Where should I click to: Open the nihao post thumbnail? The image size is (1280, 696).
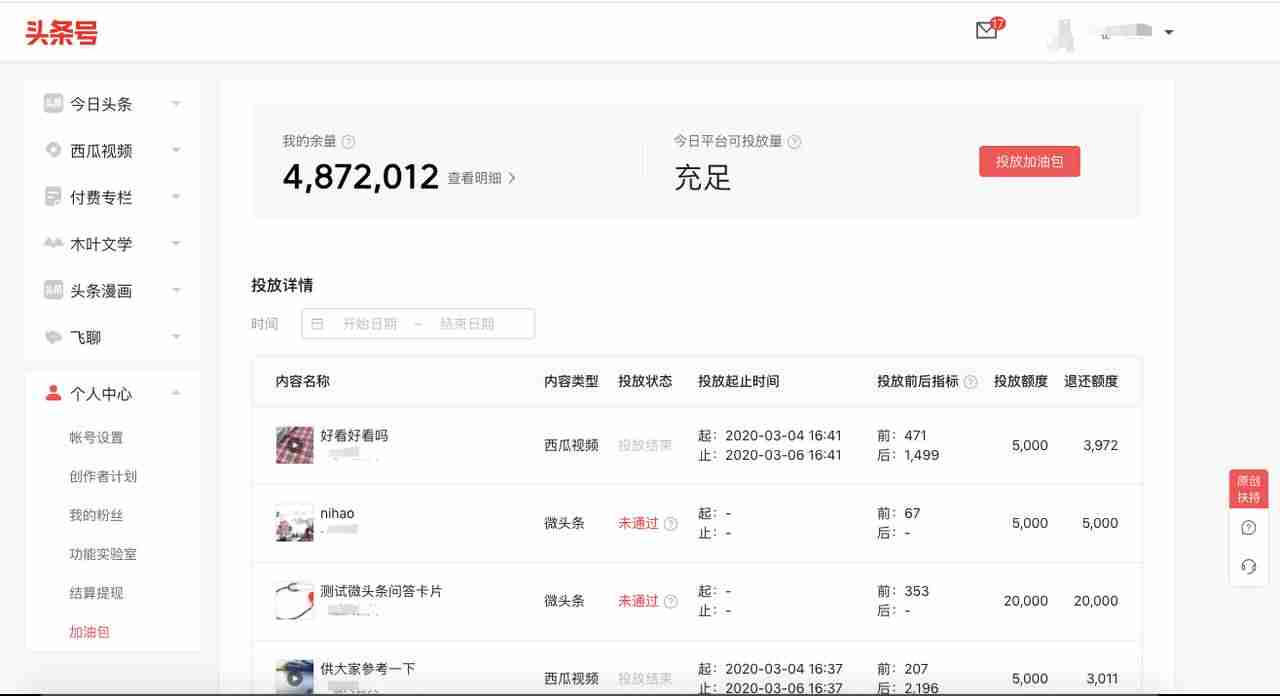pyautogui.click(x=294, y=523)
